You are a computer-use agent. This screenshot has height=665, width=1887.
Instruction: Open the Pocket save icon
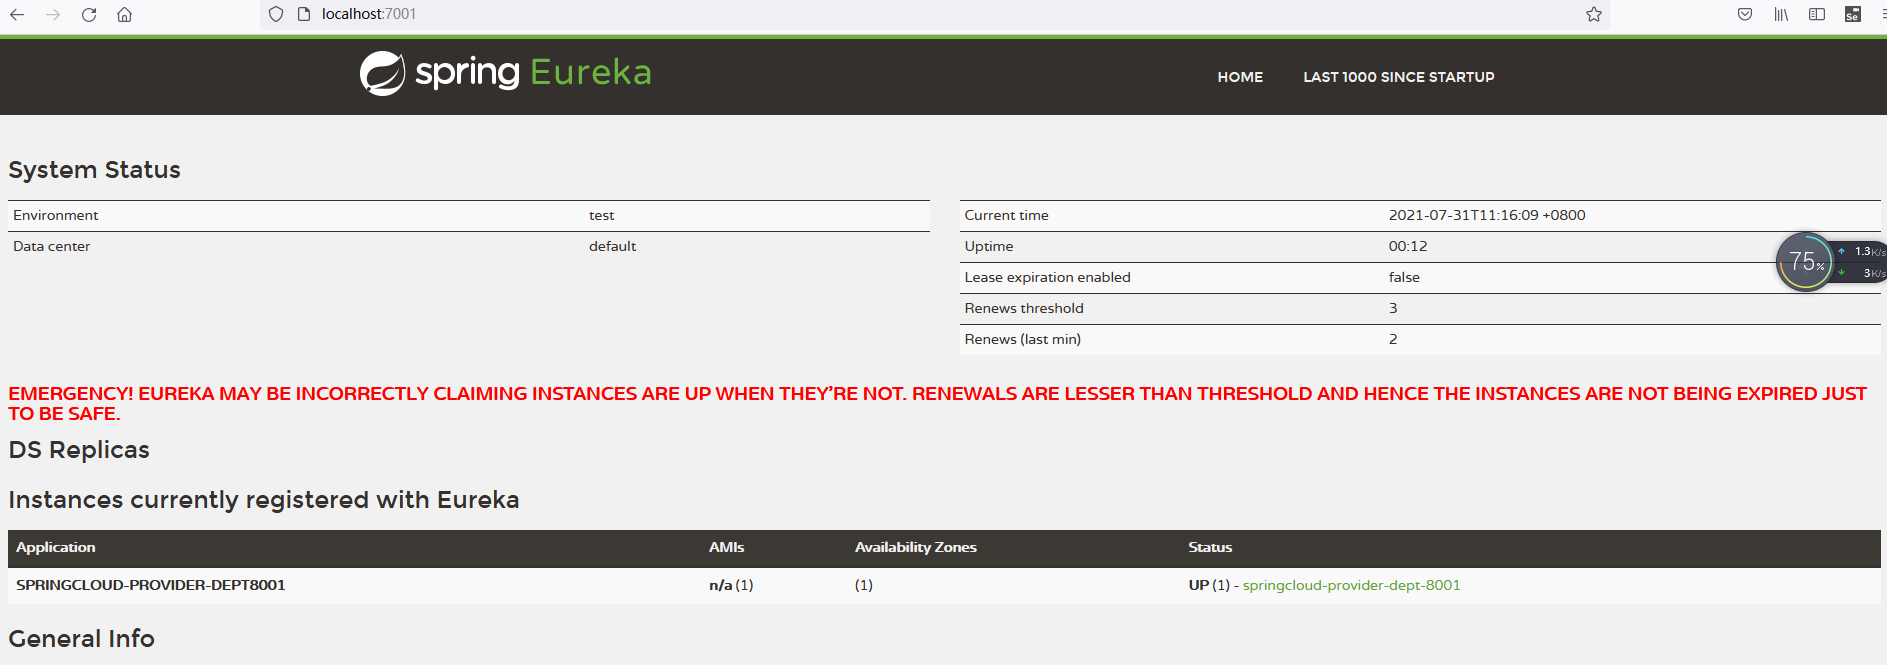pyautogui.click(x=1745, y=14)
